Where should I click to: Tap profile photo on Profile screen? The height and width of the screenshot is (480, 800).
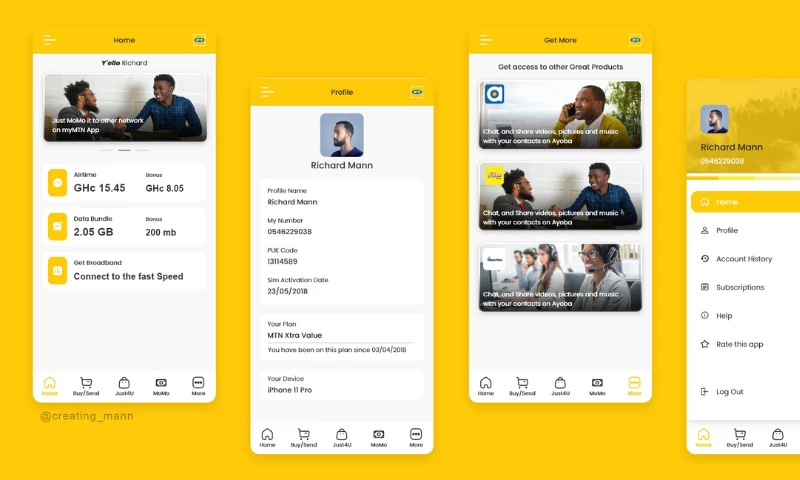click(342, 135)
